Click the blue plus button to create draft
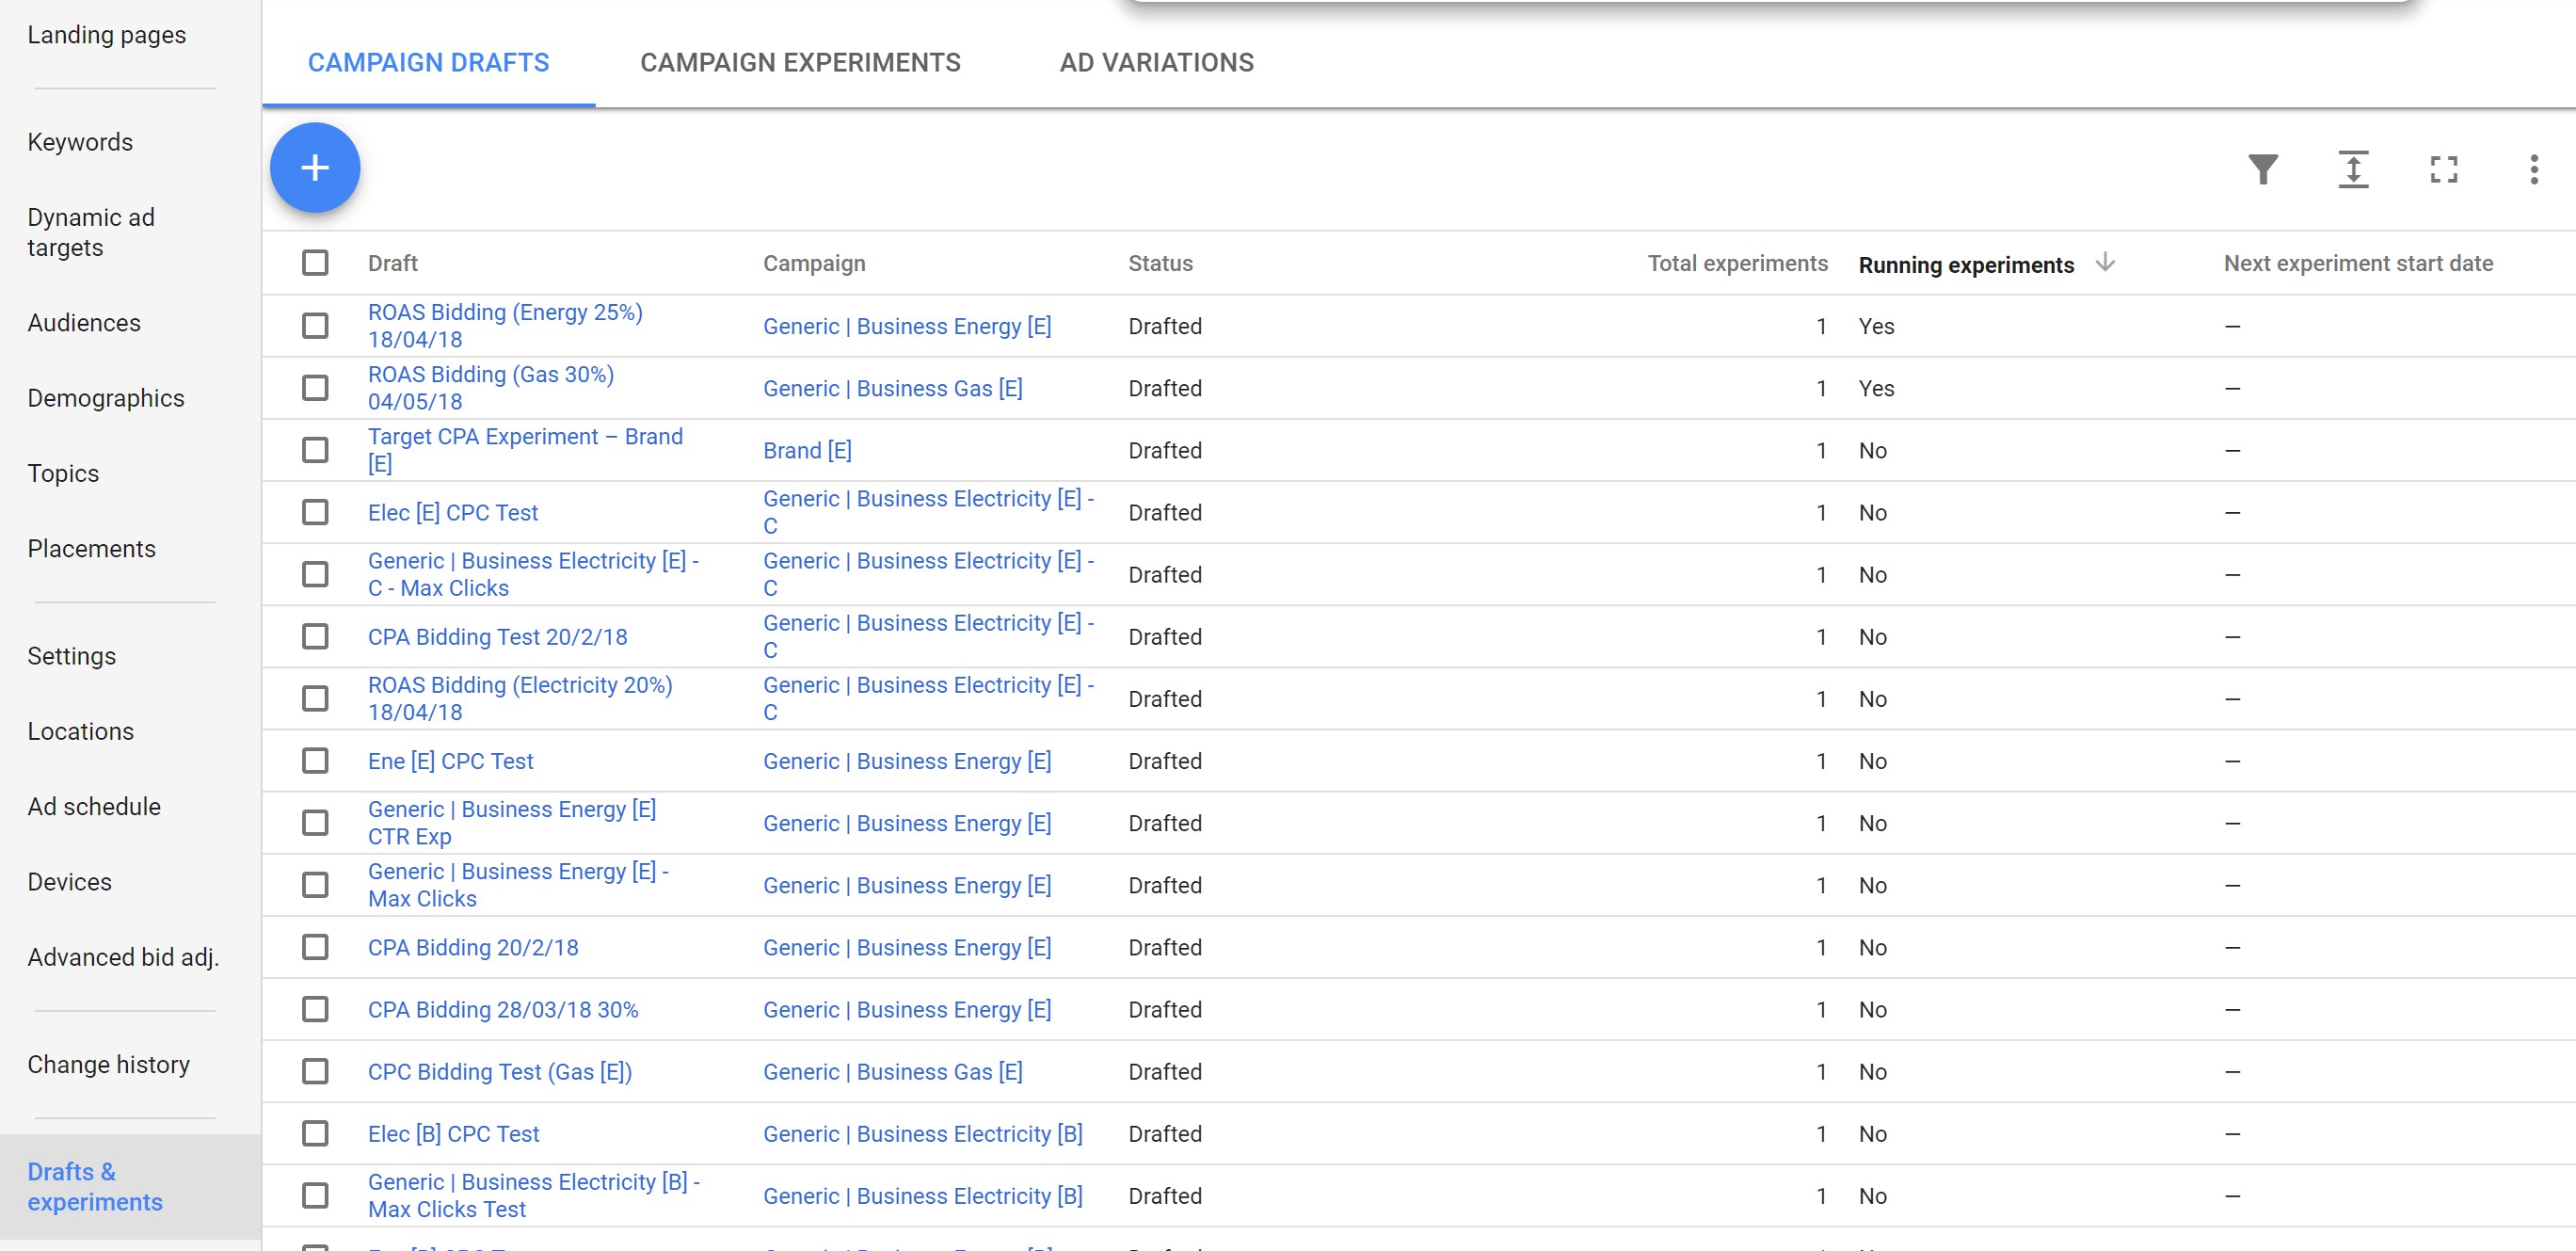The height and width of the screenshot is (1251, 2576). coord(315,167)
